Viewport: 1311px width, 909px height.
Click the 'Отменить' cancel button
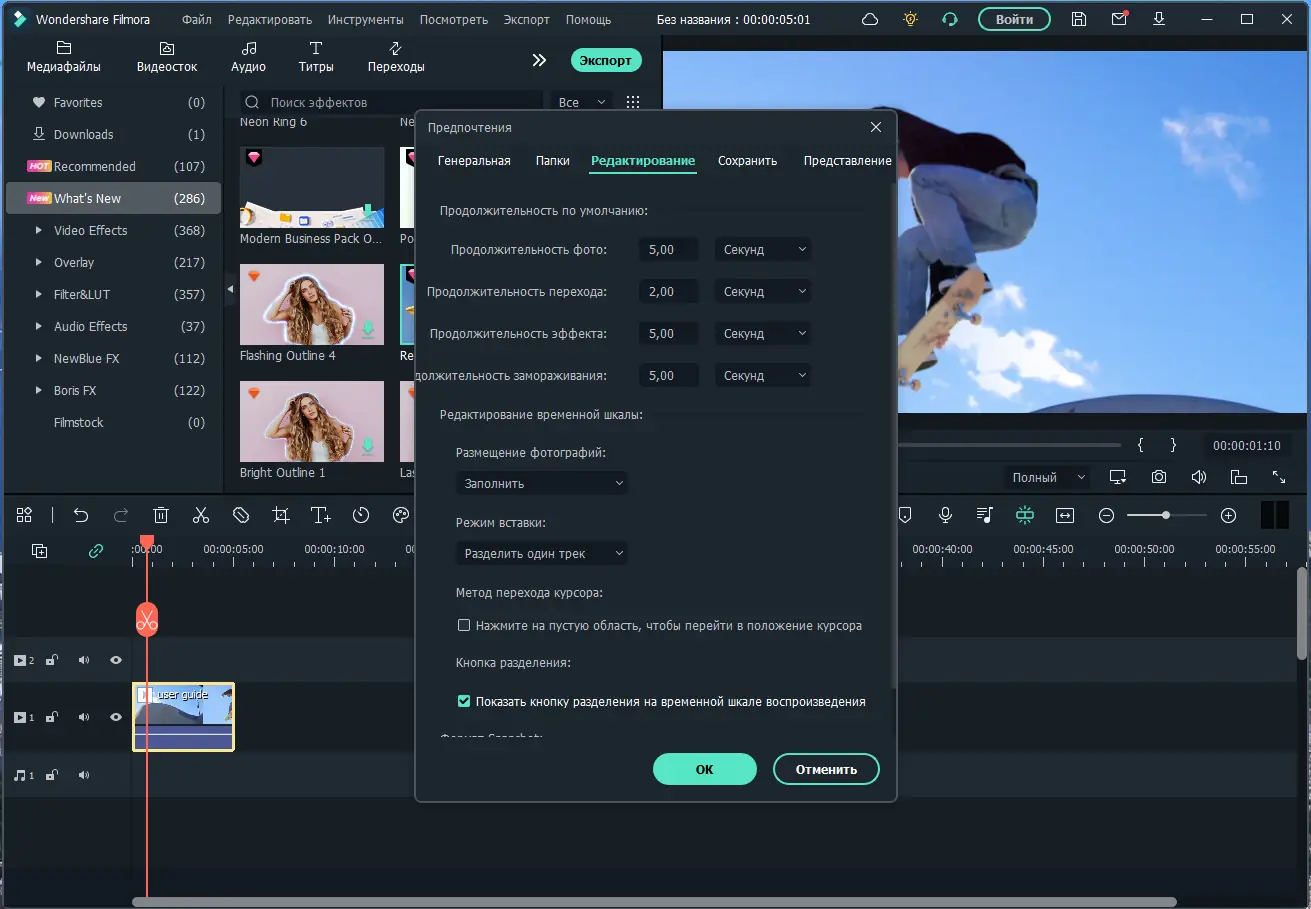826,769
